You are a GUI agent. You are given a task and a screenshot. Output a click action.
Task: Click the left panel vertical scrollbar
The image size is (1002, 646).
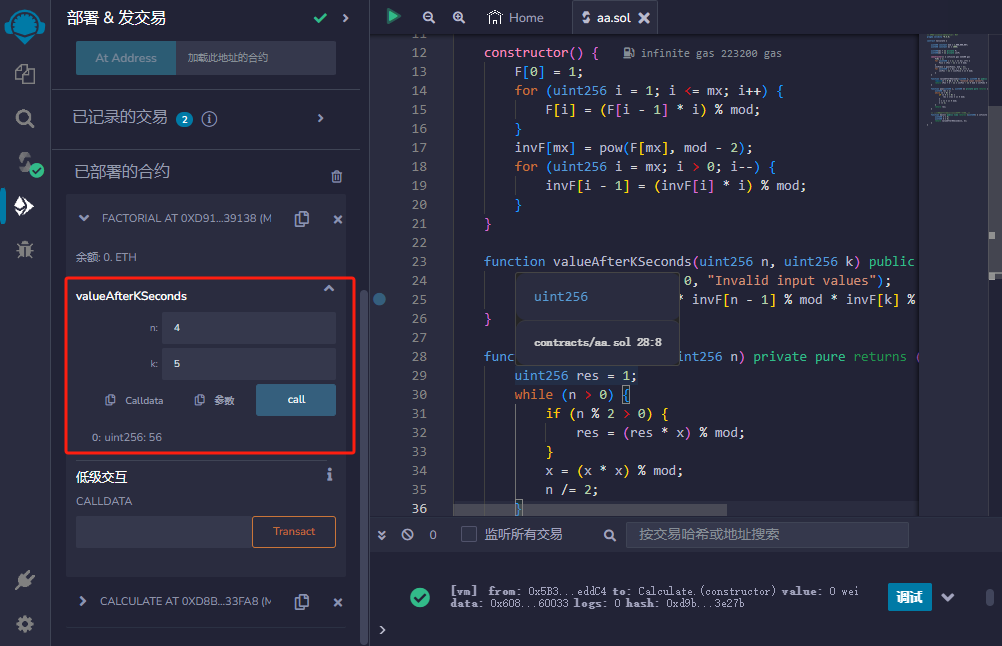(x=364, y=466)
